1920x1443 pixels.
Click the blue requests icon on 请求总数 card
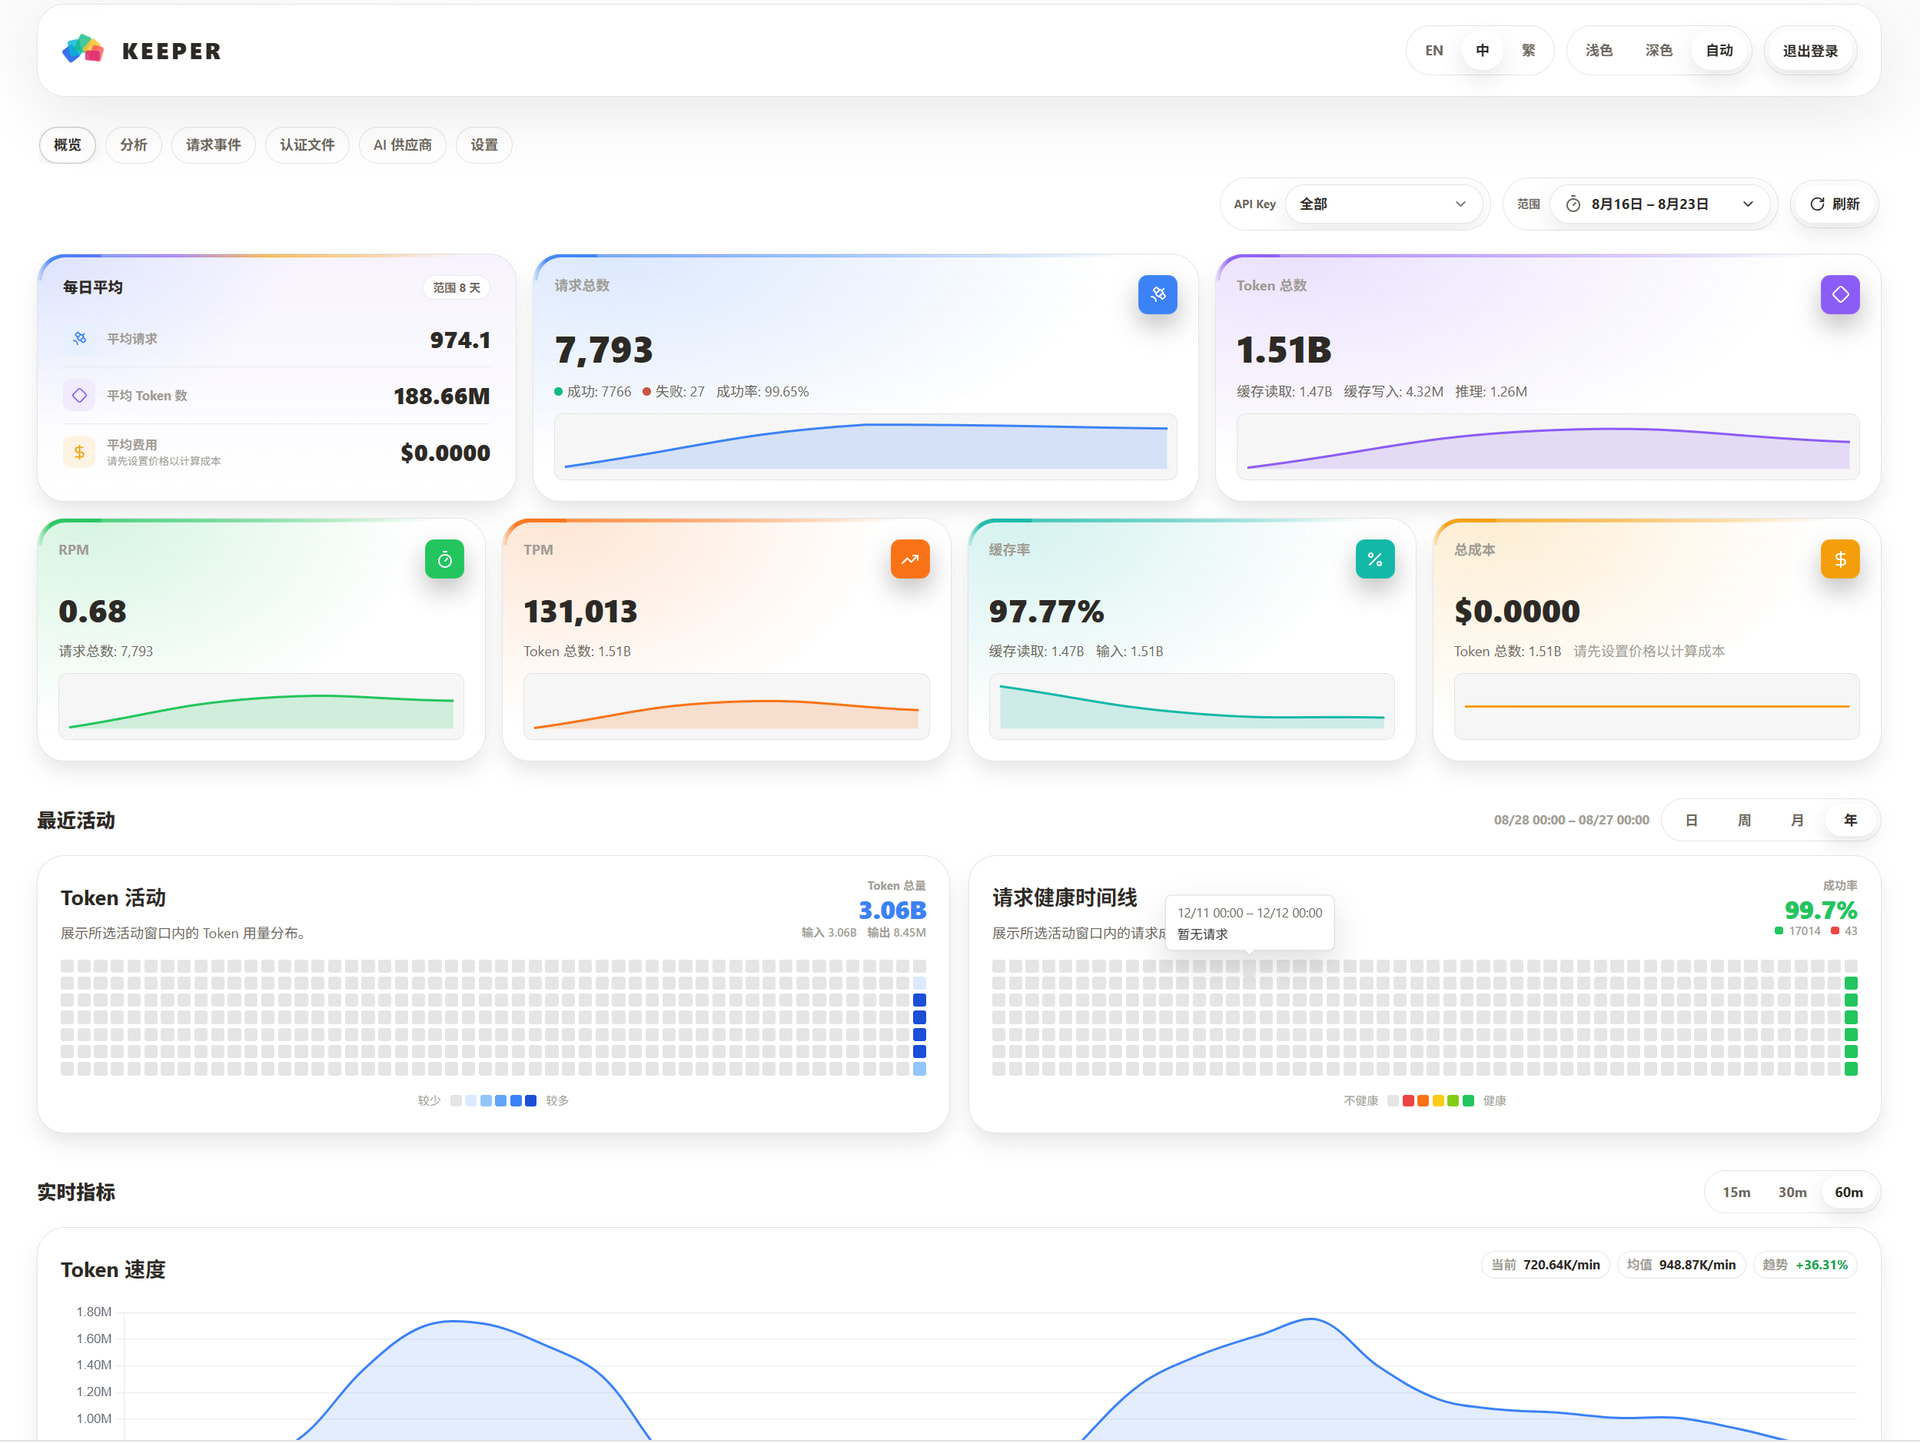(1157, 294)
